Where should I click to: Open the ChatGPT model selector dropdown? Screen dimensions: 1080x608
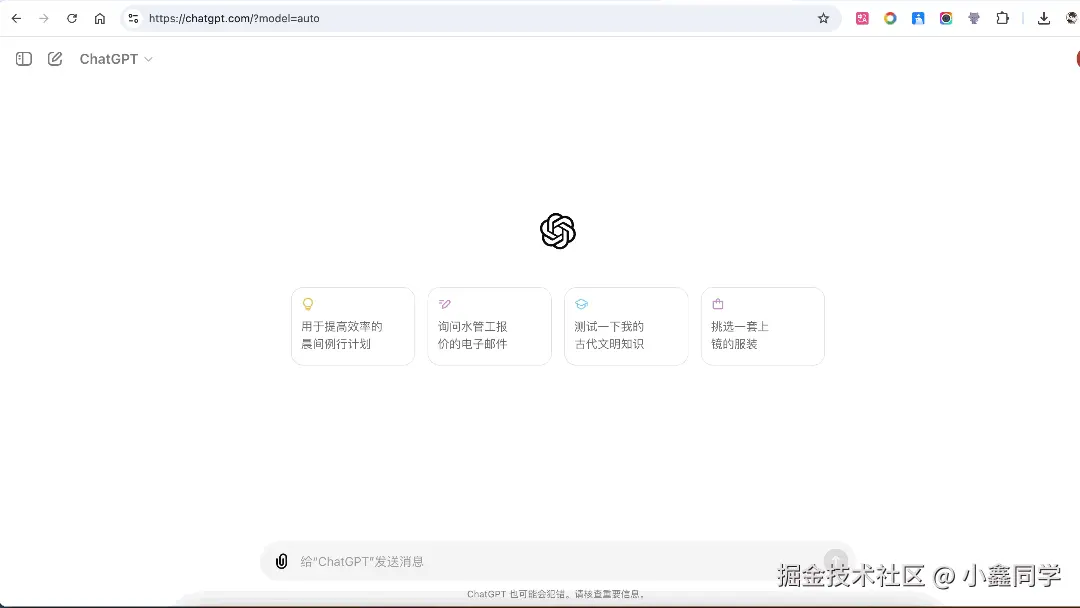coord(116,59)
